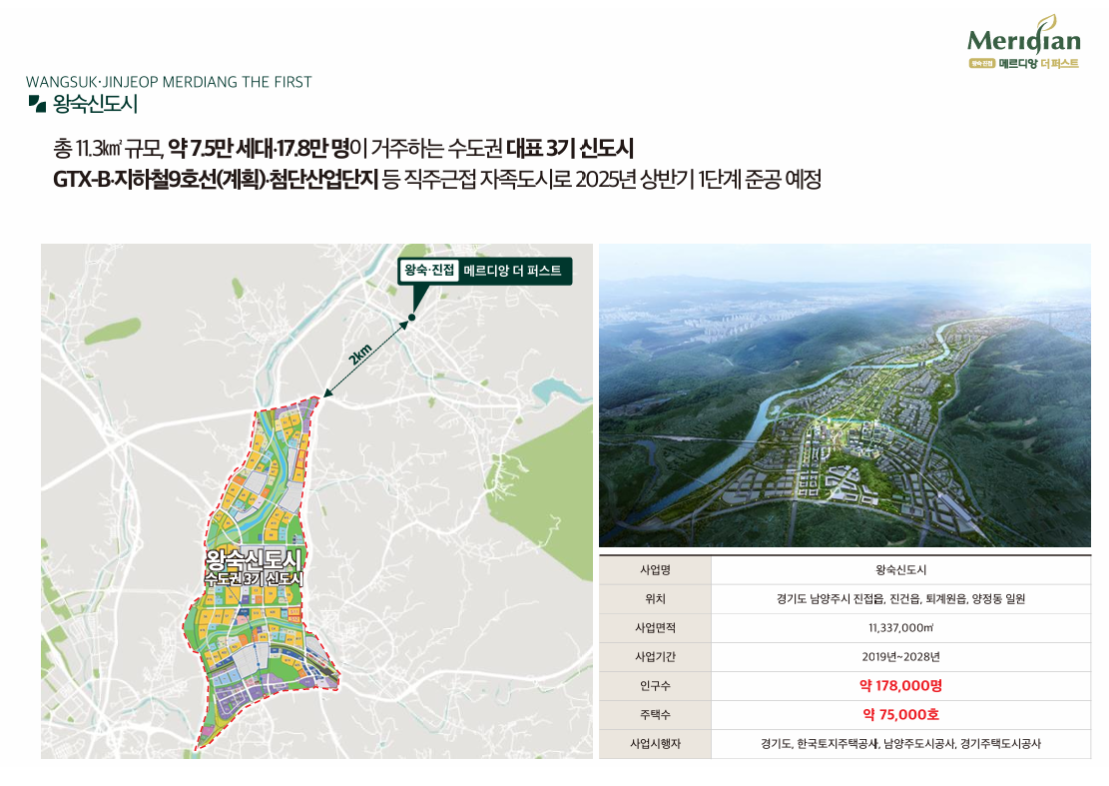Click the red '약 178,000명' population value
Image resolution: width=1109 pixels, height=786 pixels.
[x=901, y=686]
